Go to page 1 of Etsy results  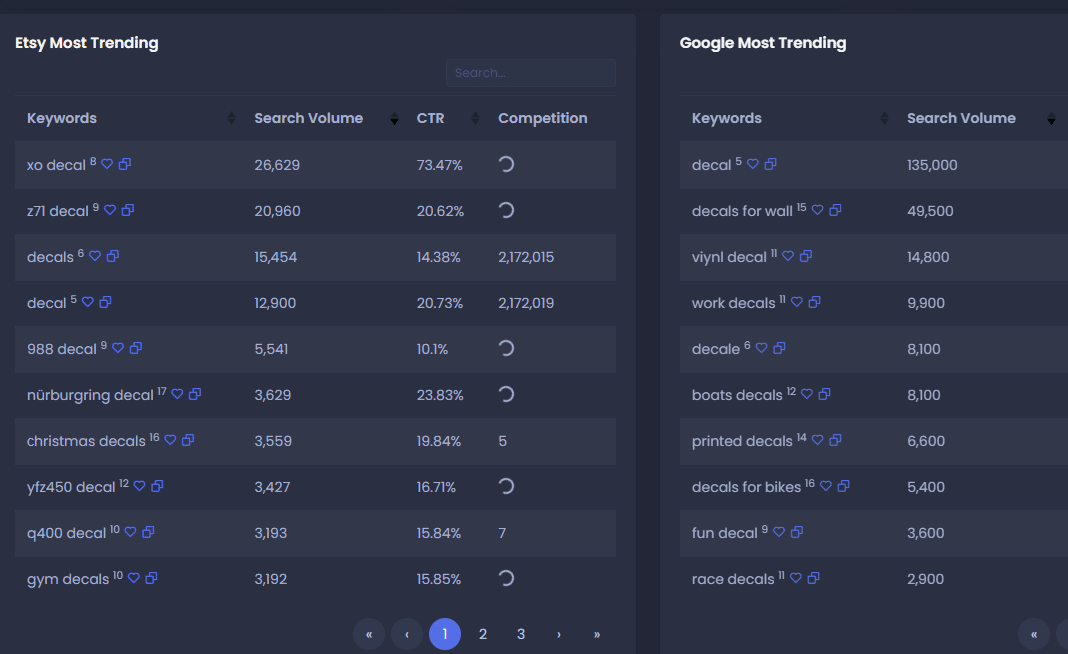(x=445, y=634)
